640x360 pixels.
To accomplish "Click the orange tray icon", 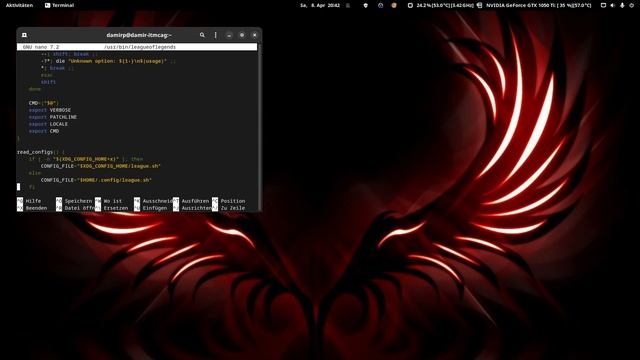I will point(394,5).
